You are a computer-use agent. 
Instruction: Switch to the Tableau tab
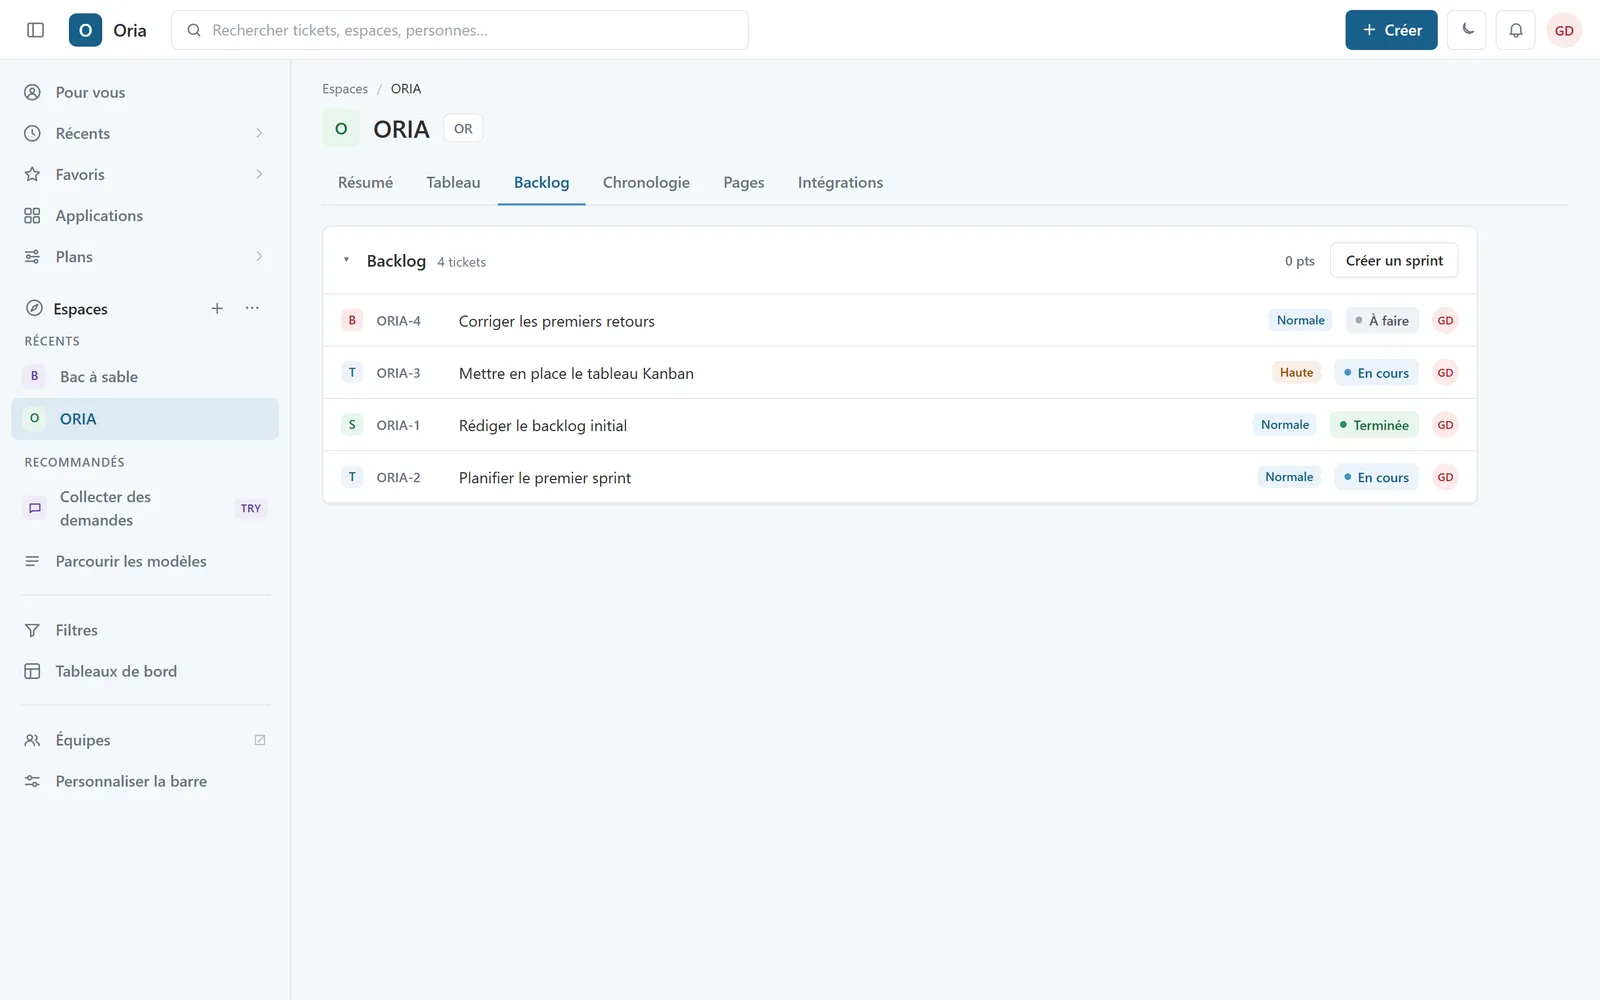point(453,182)
